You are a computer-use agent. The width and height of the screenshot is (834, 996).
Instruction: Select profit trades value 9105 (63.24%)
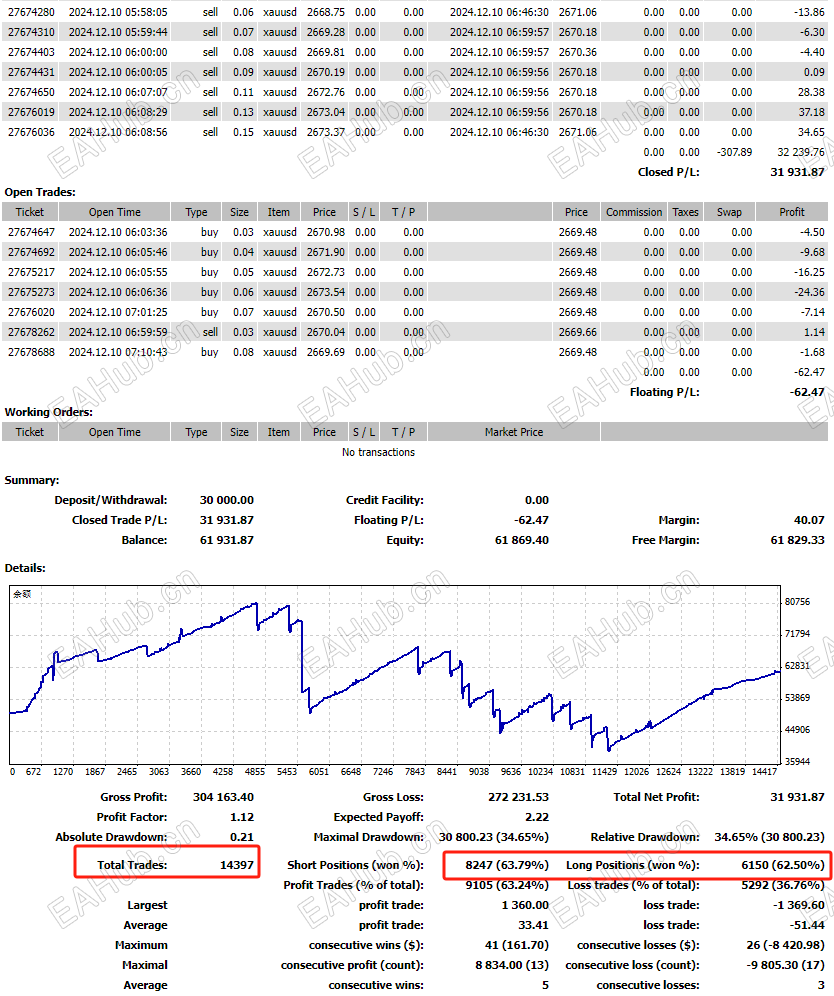(x=507, y=885)
